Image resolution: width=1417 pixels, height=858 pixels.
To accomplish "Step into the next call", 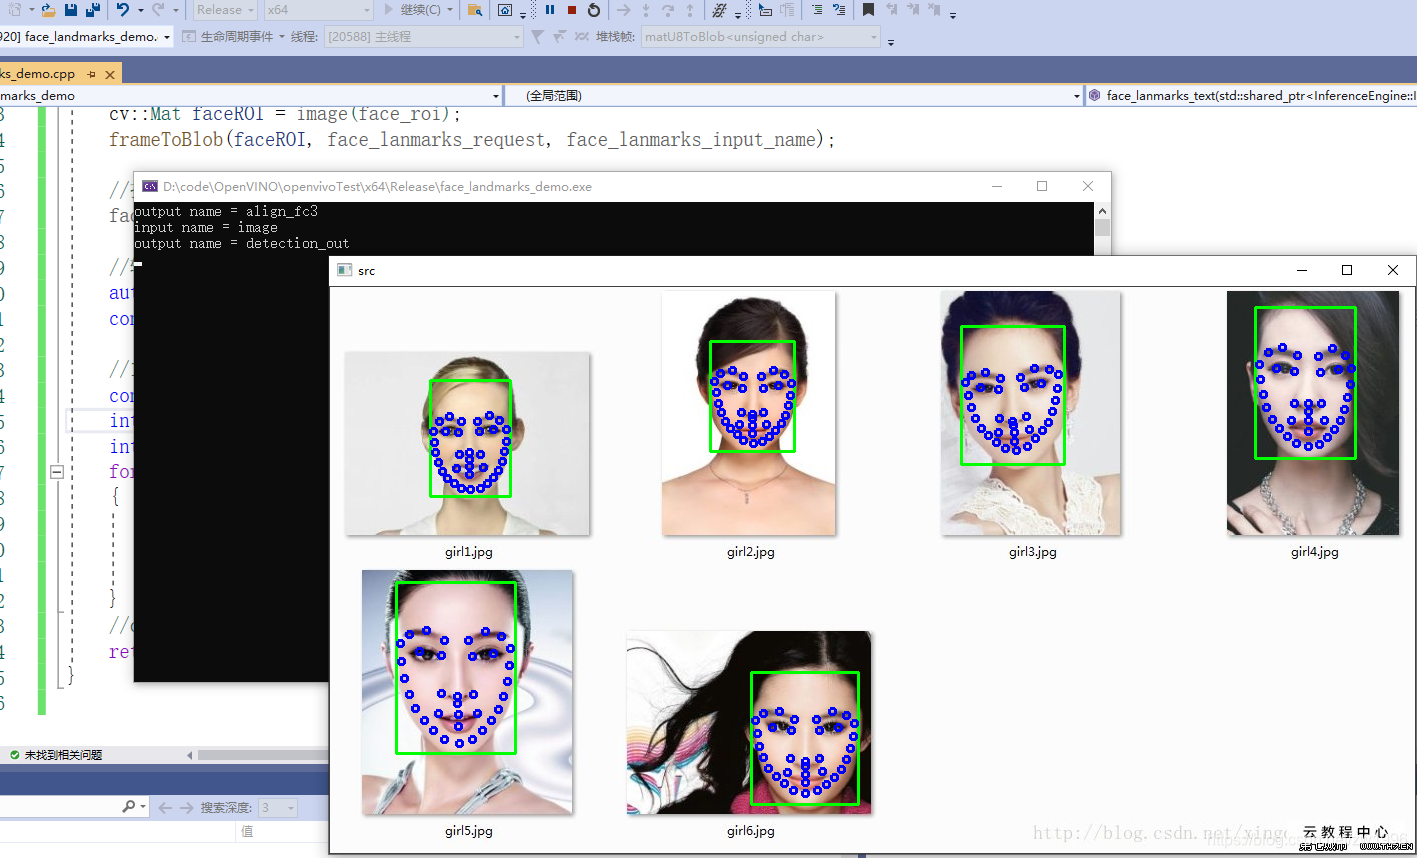I will pyautogui.click(x=646, y=10).
